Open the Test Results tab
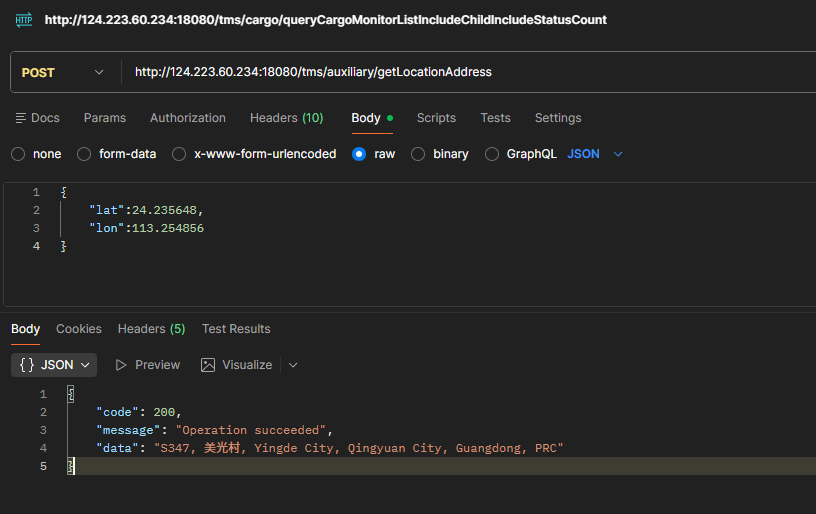This screenshot has width=816, height=514. [236, 329]
